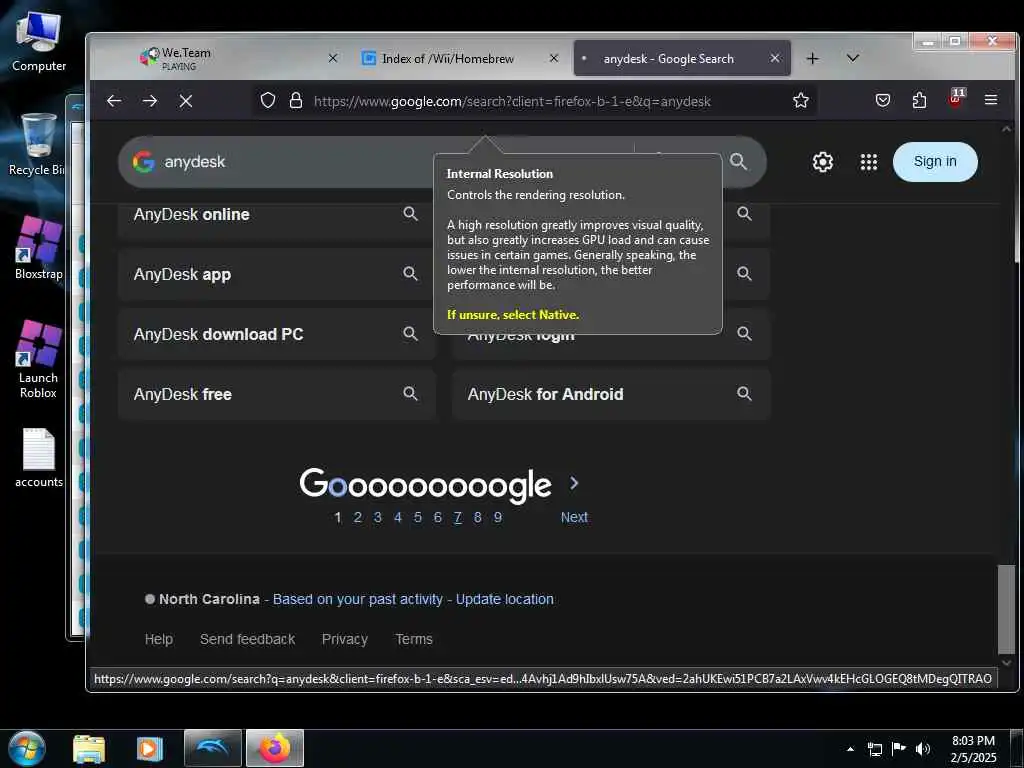Click Based on your past activity link
Image resolution: width=1024 pixels, height=768 pixels.
[358, 599]
